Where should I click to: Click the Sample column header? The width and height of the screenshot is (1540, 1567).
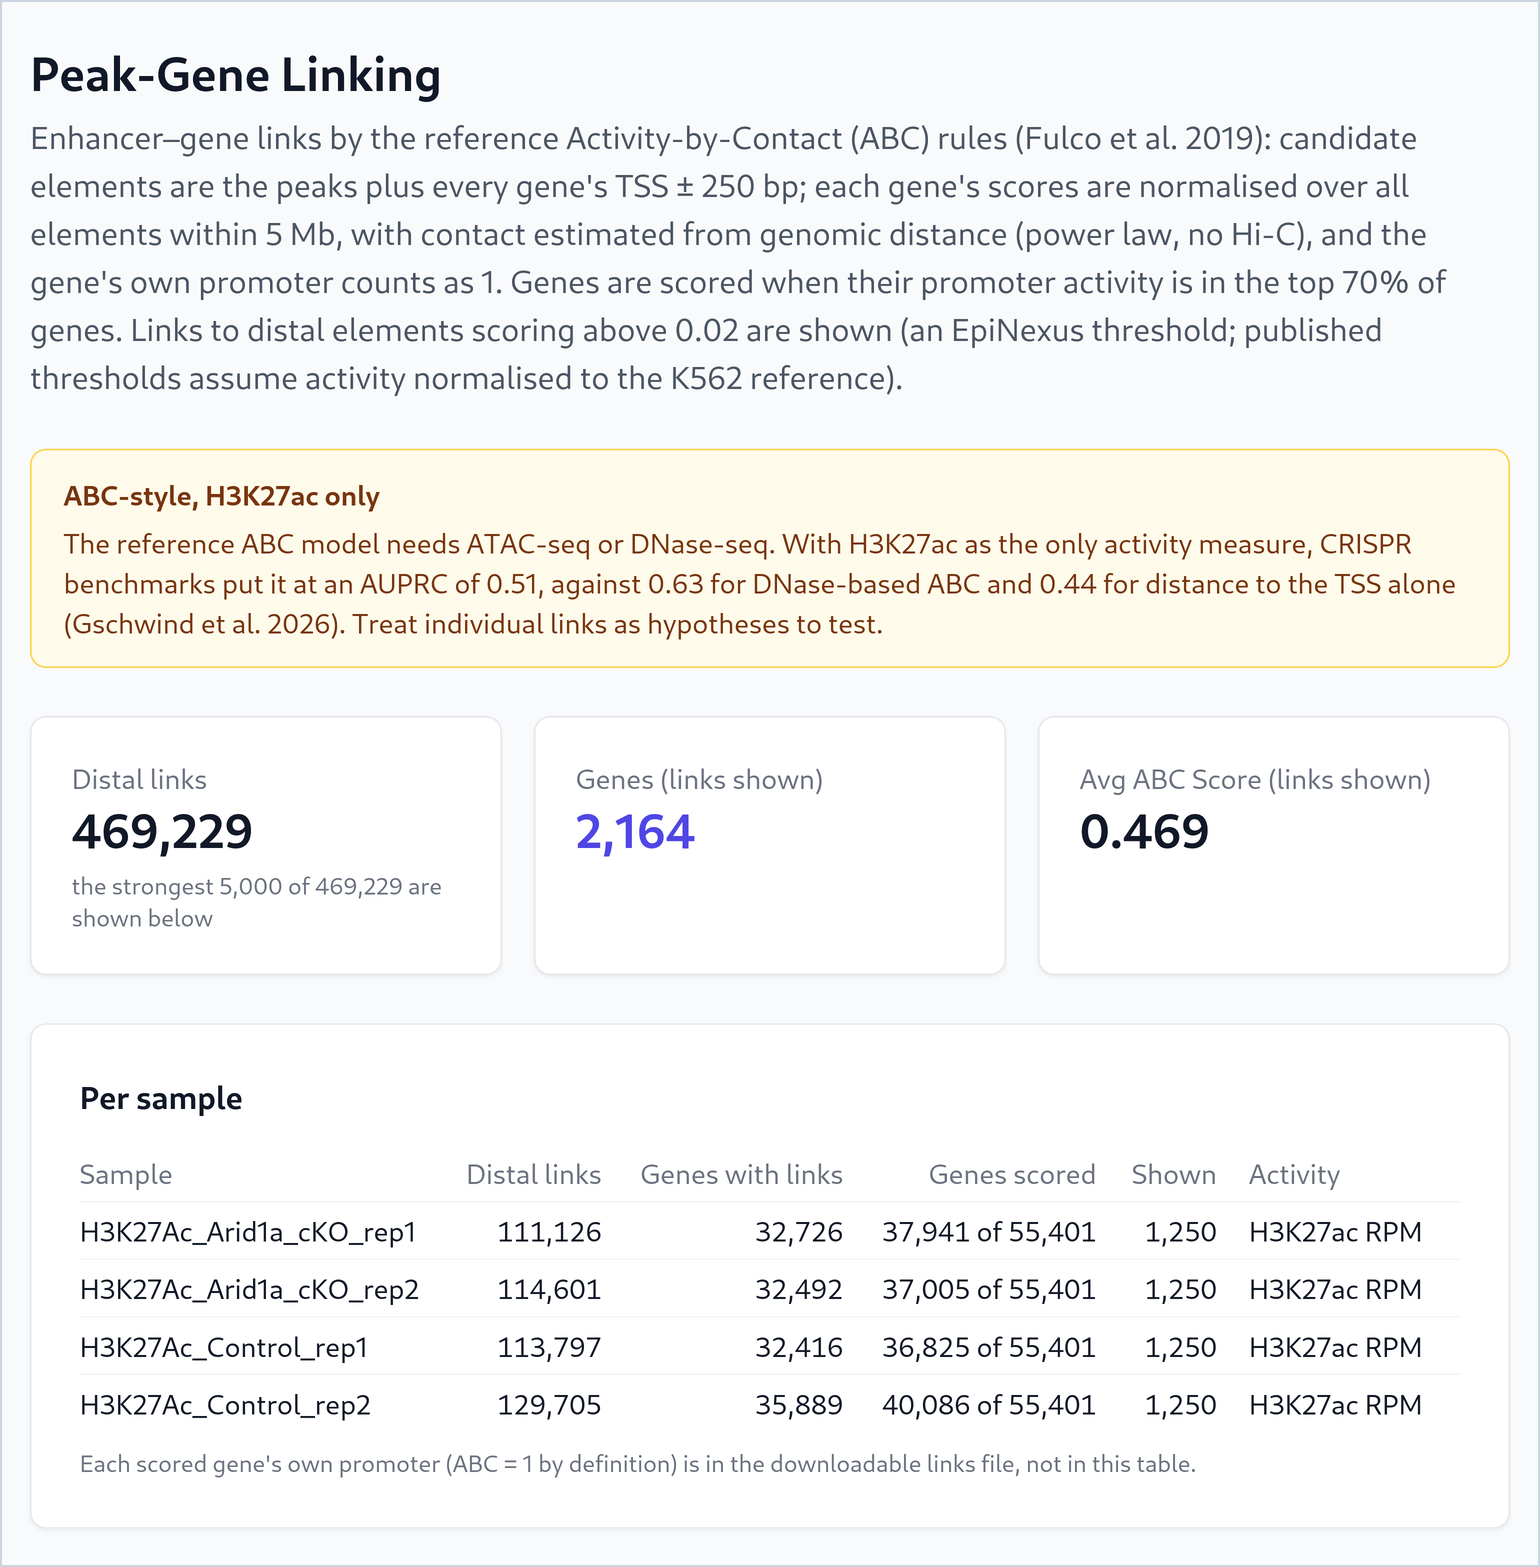(x=126, y=1174)
